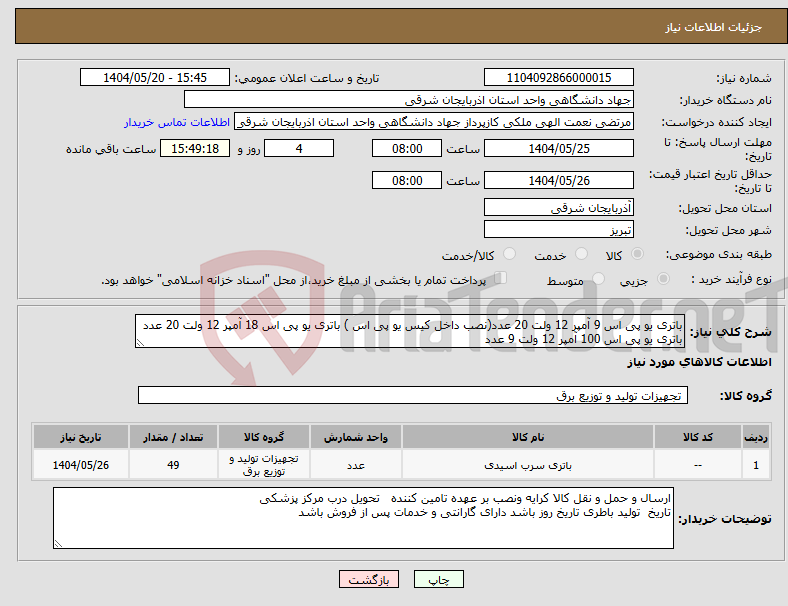Click the شماره نیاز number field
The height and width of the screenshot is (606, 788).
pos(559,77)
